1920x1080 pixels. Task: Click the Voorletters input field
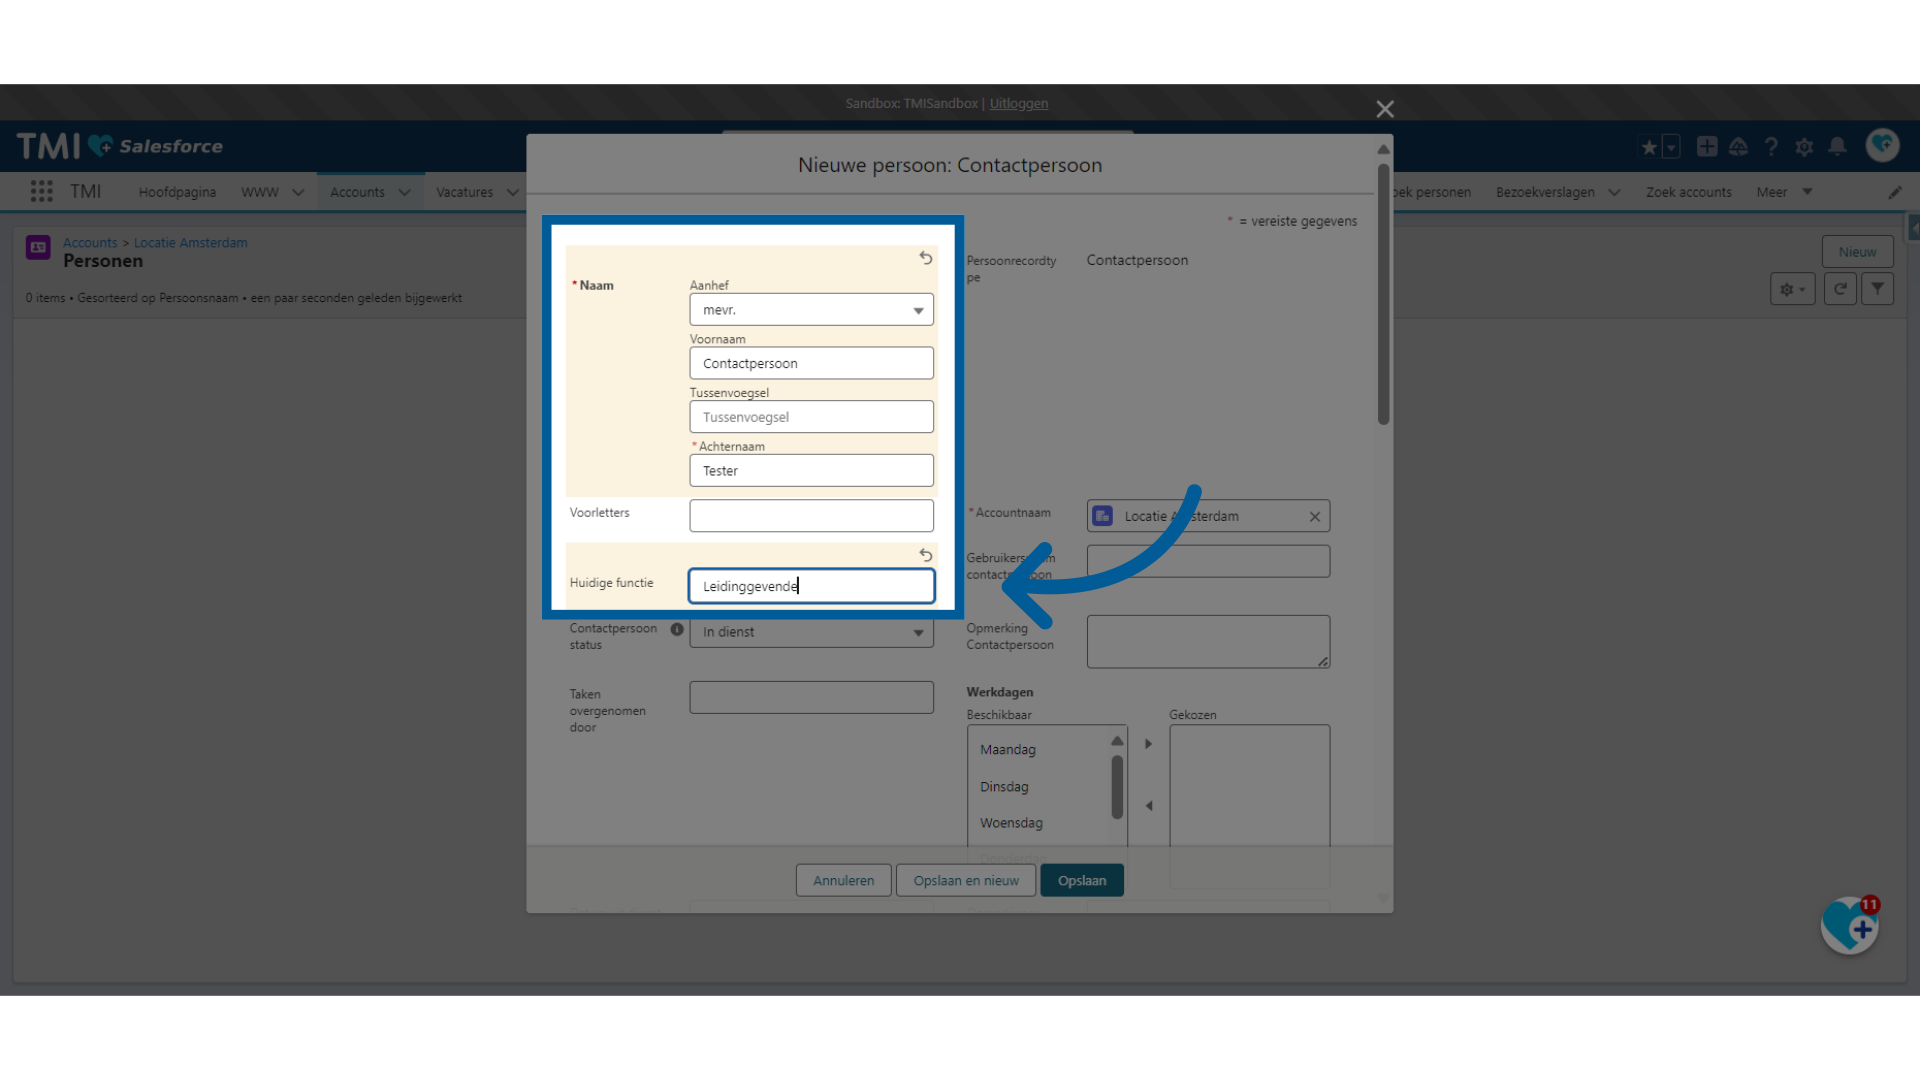[x=811, y=516]
